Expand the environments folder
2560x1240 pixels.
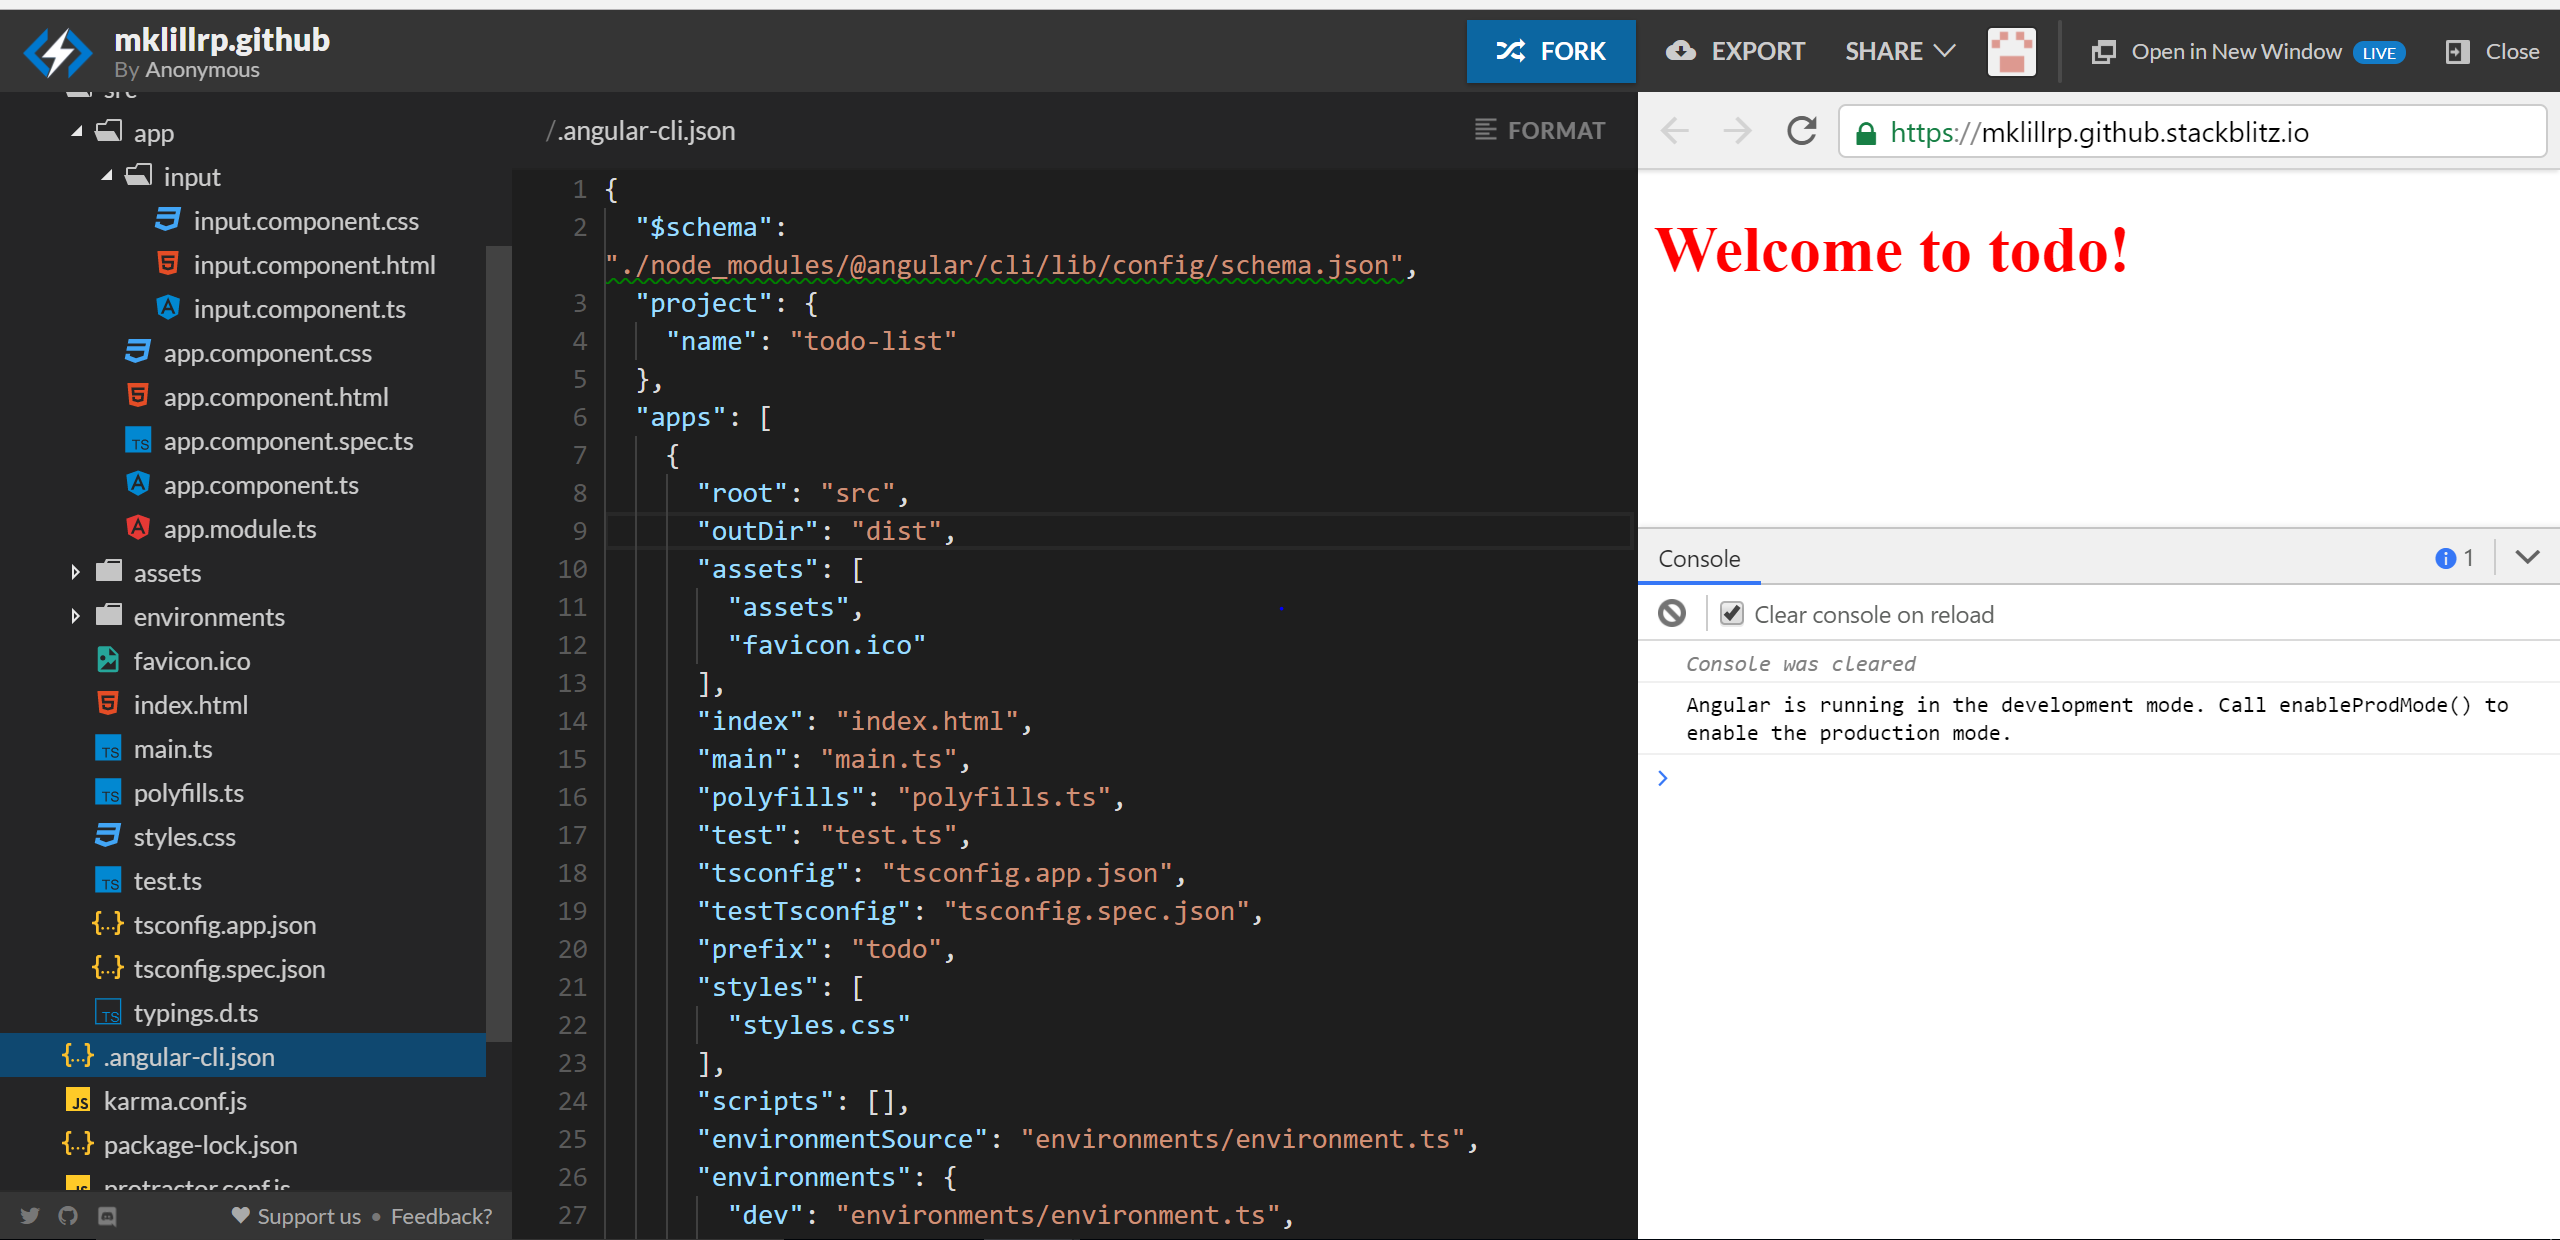[x=76, y=616]
